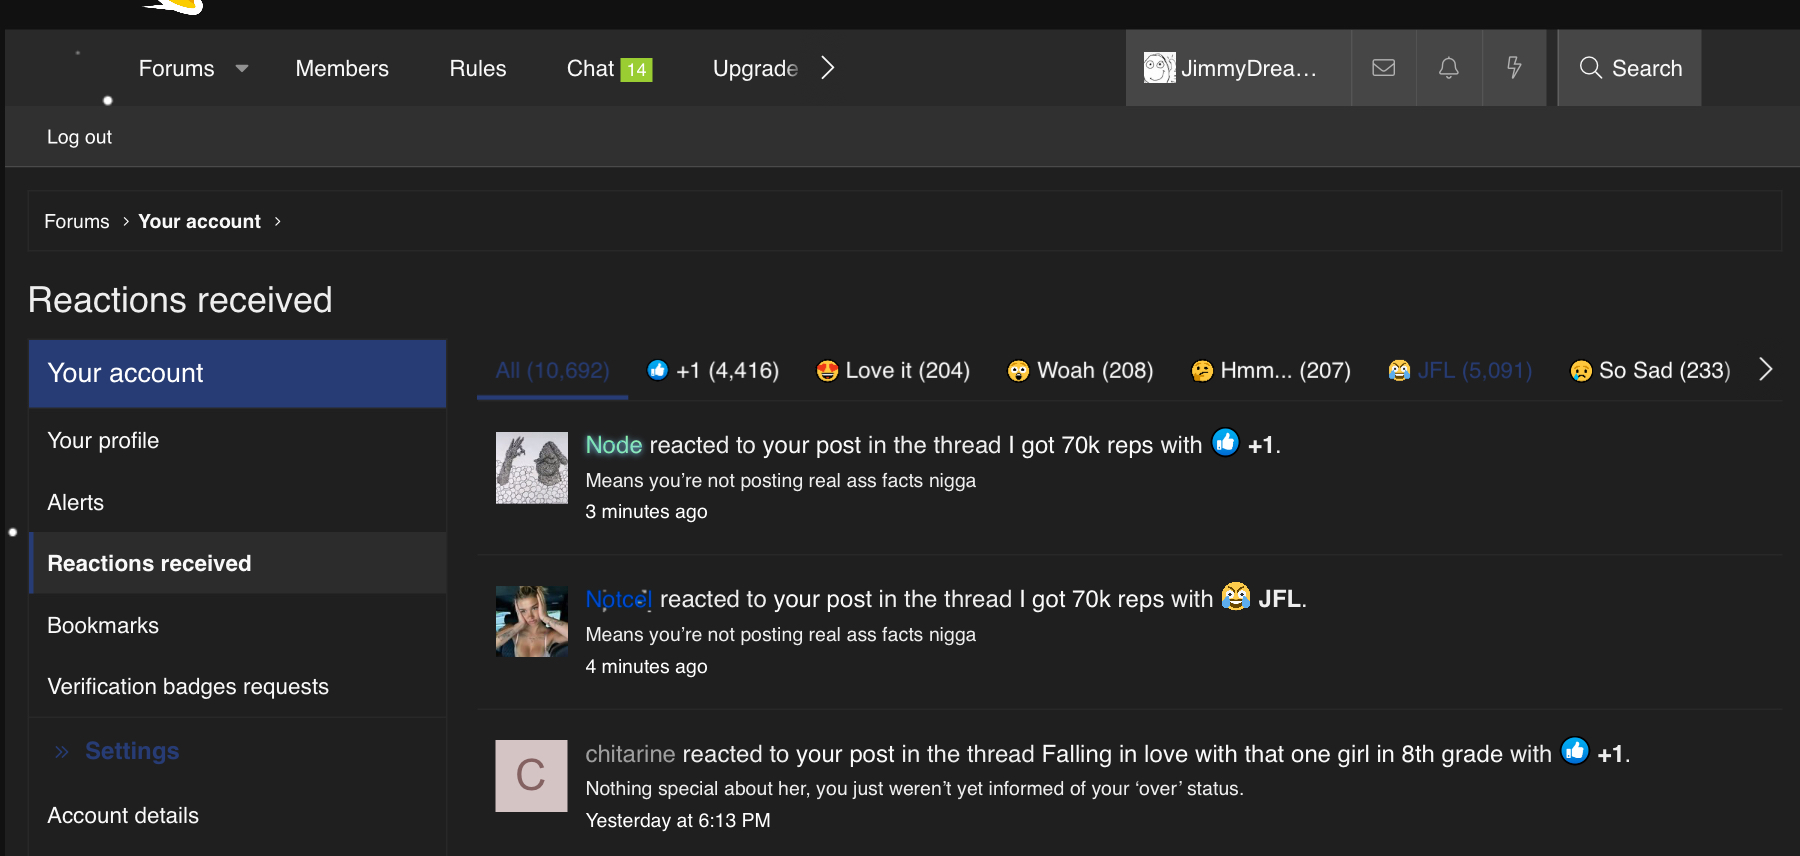The image size is (1800, 856).
Task: Open the alerts bell icon
Action: 1448,68
